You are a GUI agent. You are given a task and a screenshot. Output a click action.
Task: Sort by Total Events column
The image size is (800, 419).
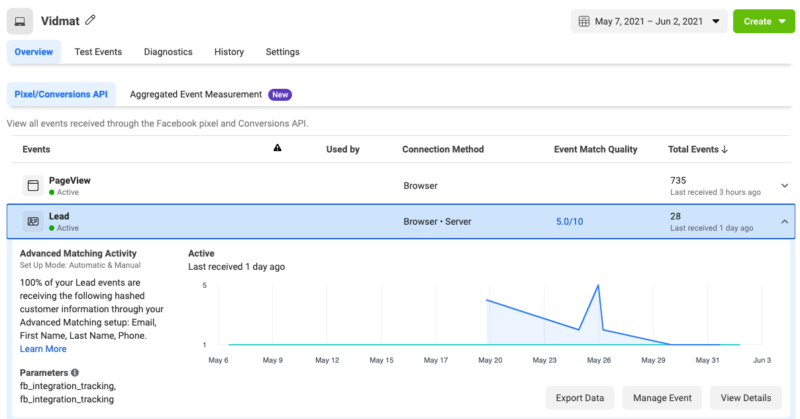point(698,150)
